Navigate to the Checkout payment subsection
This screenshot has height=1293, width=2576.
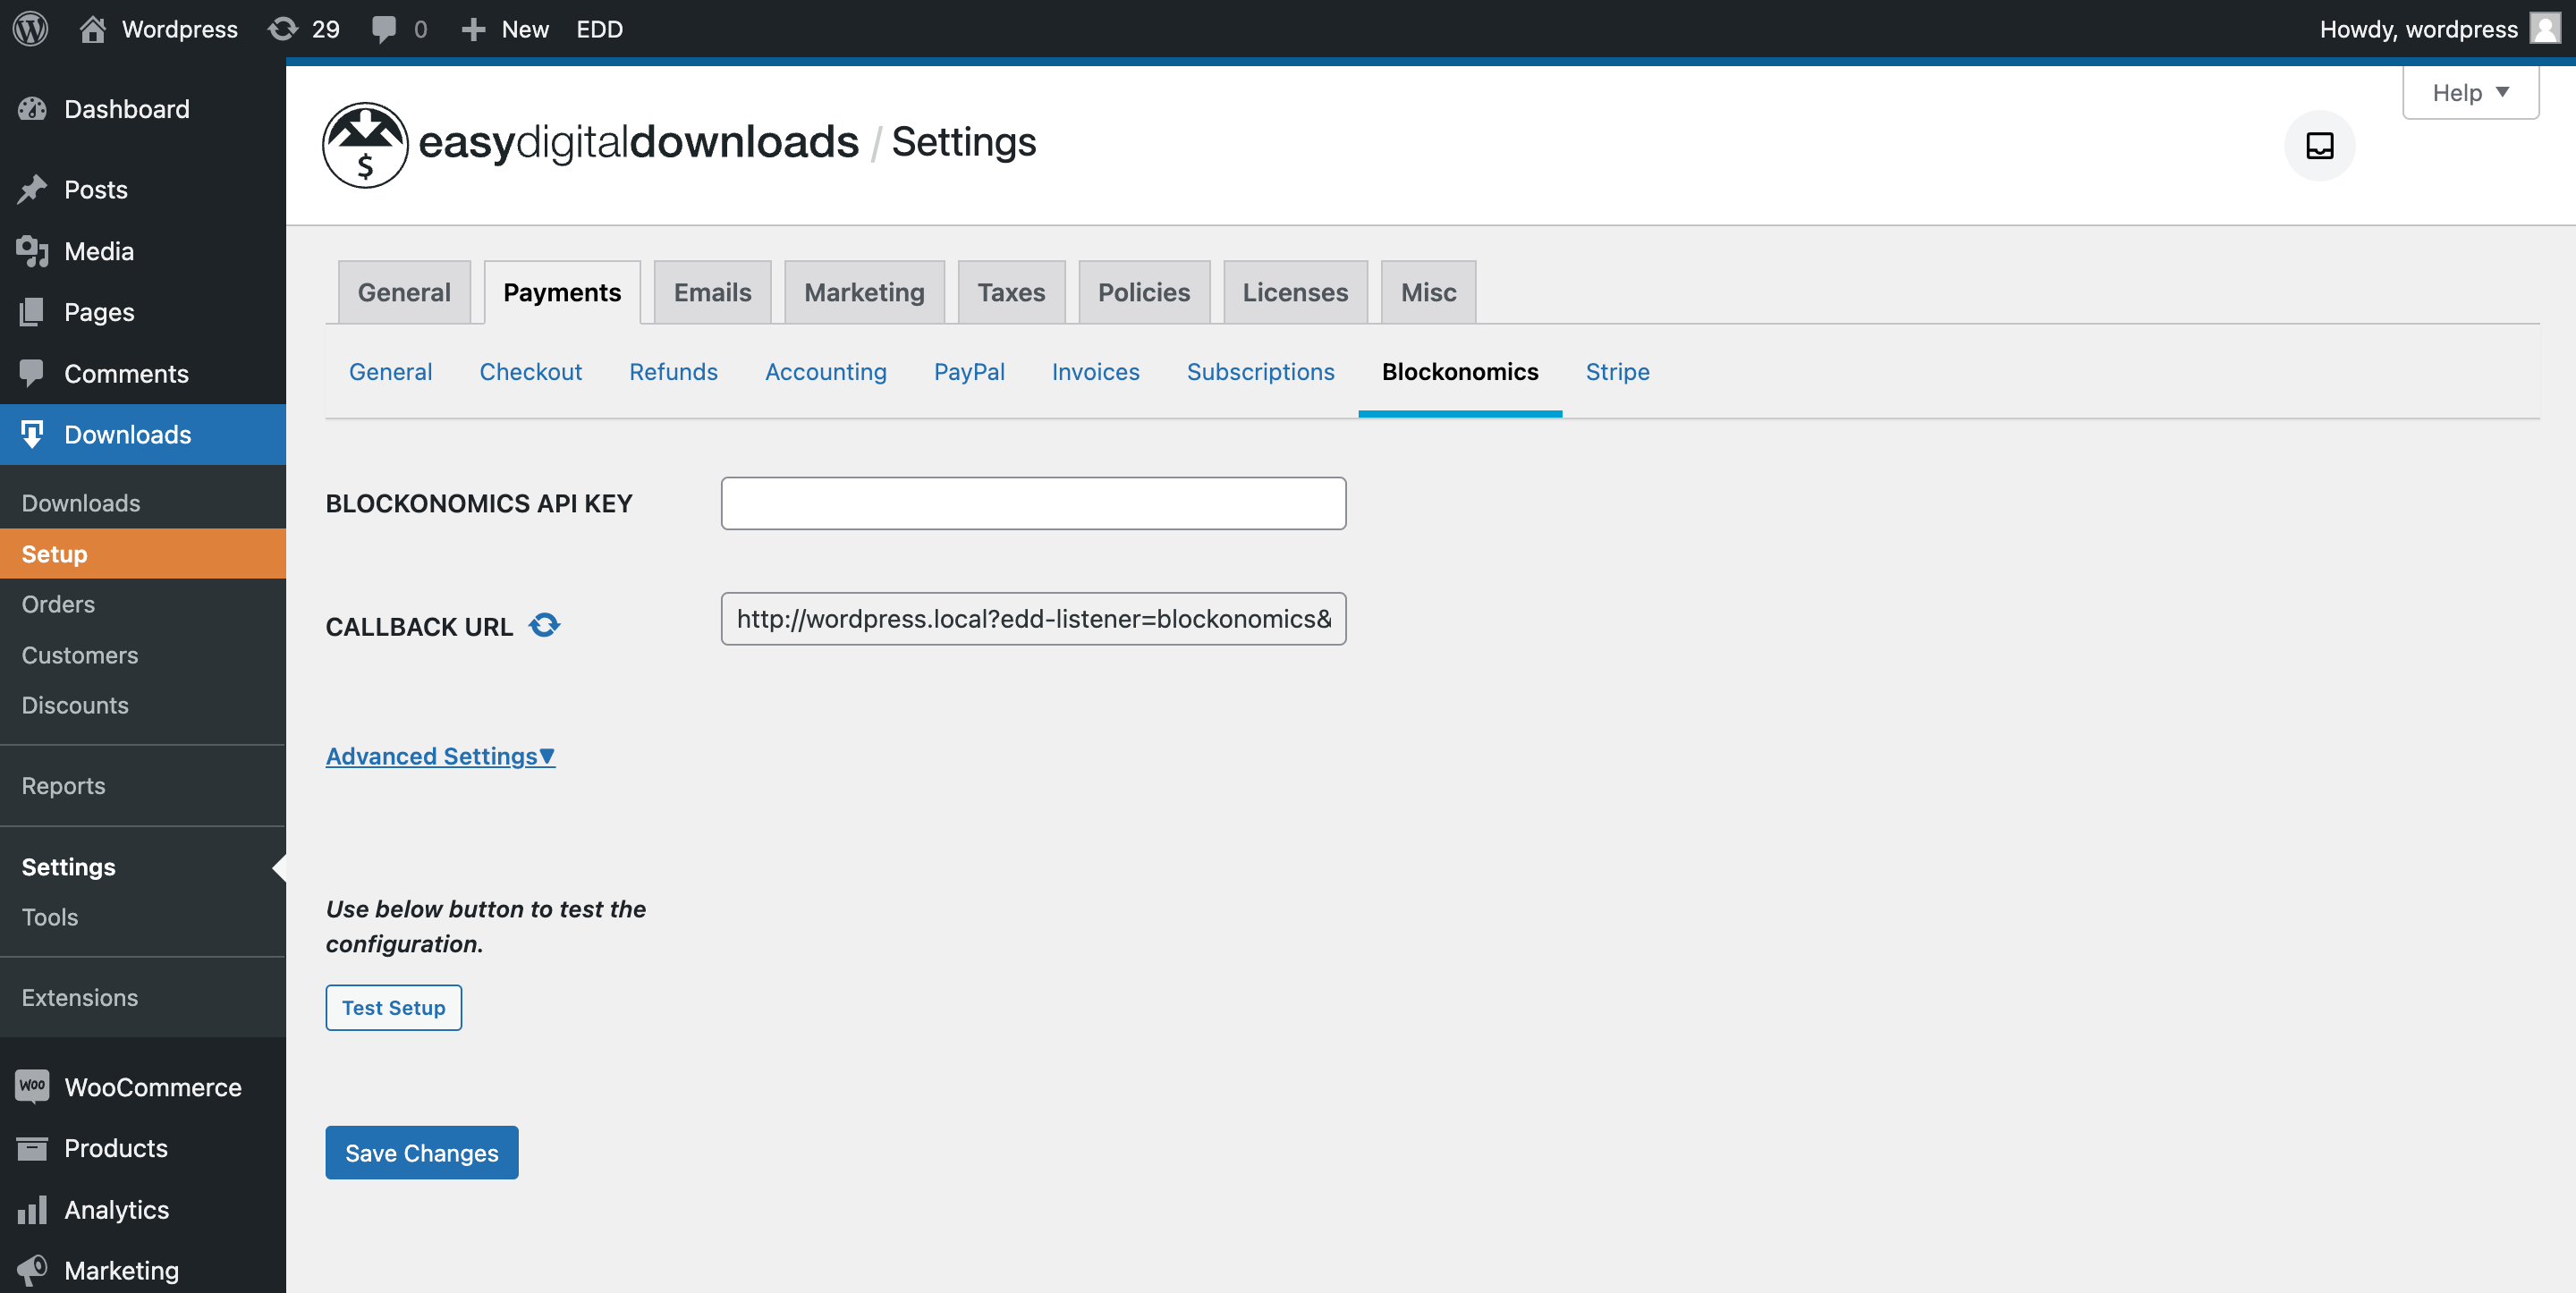coord(530,369)
